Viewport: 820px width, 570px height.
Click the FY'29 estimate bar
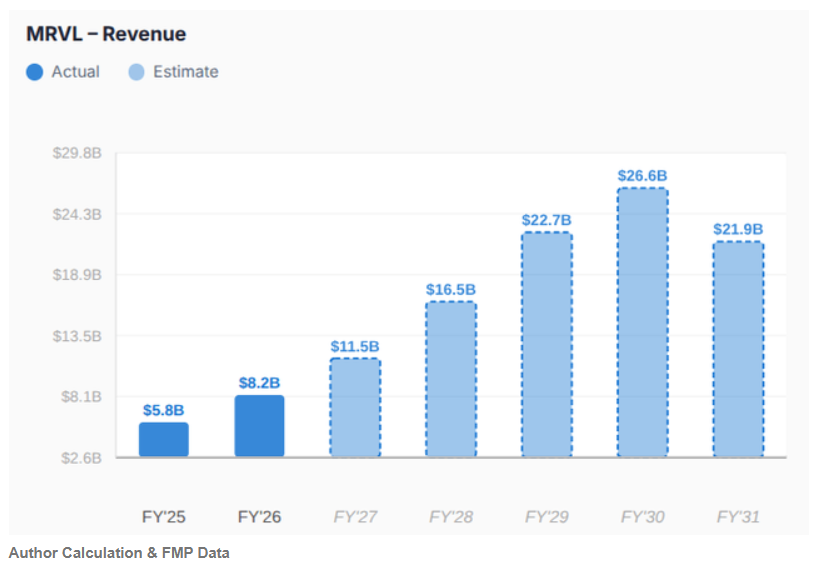point(546,345)
